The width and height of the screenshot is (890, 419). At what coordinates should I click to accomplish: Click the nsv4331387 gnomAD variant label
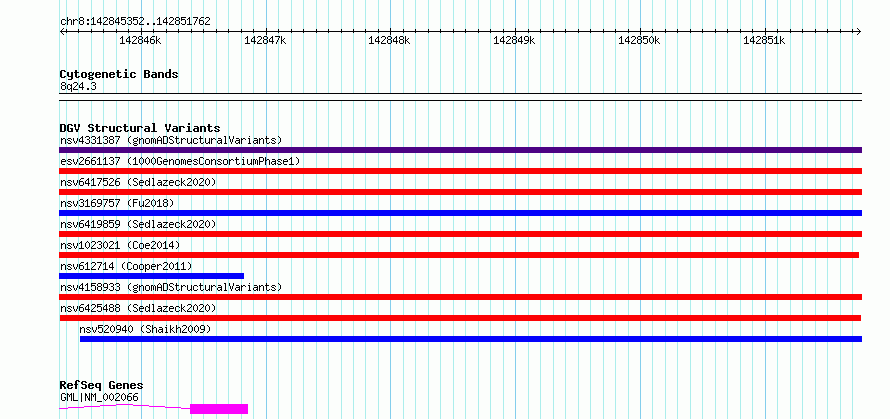pyautogui.click(x=171, y=140)
